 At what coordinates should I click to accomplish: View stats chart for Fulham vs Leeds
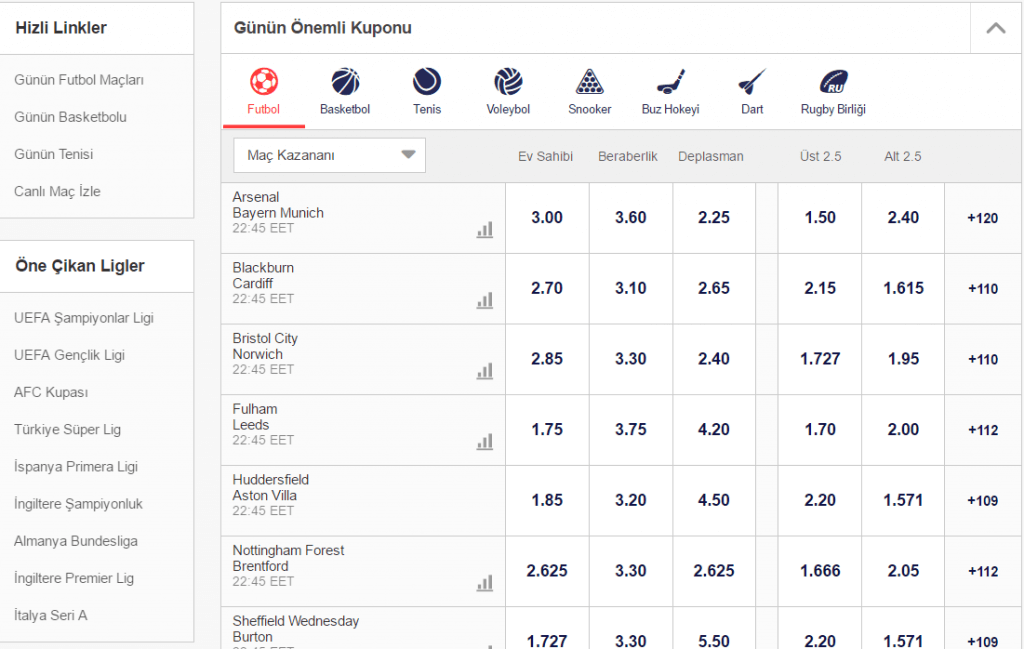coord(485,441)
